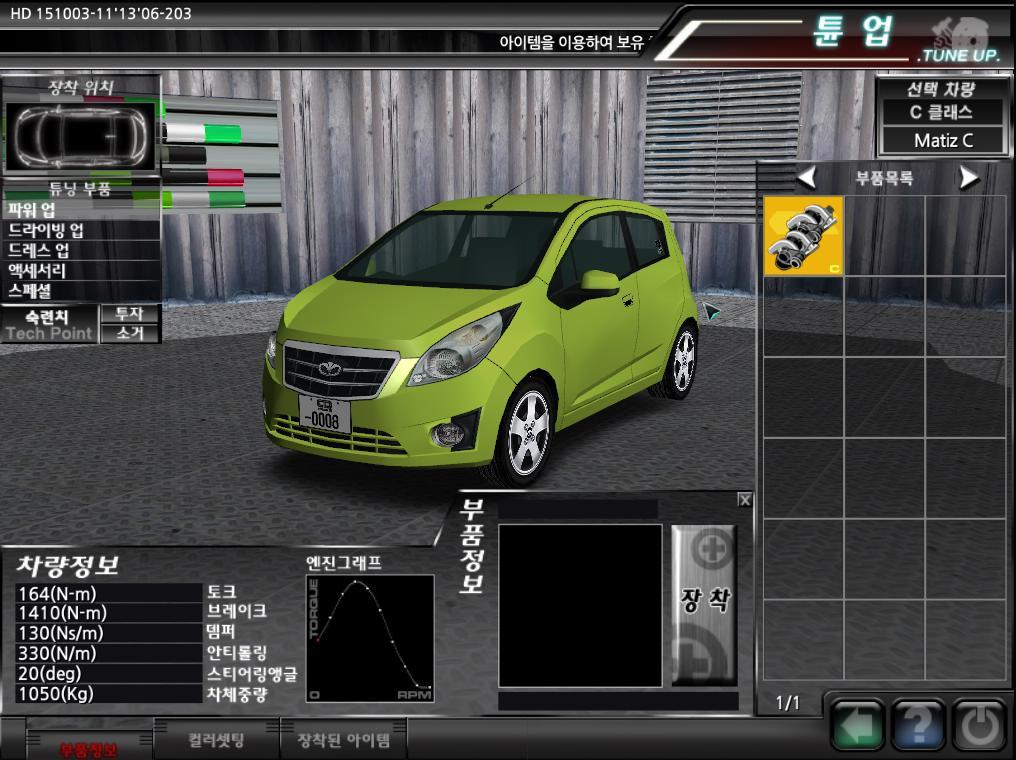Select 드라이빙 업 tuning category

click(81, 230)
